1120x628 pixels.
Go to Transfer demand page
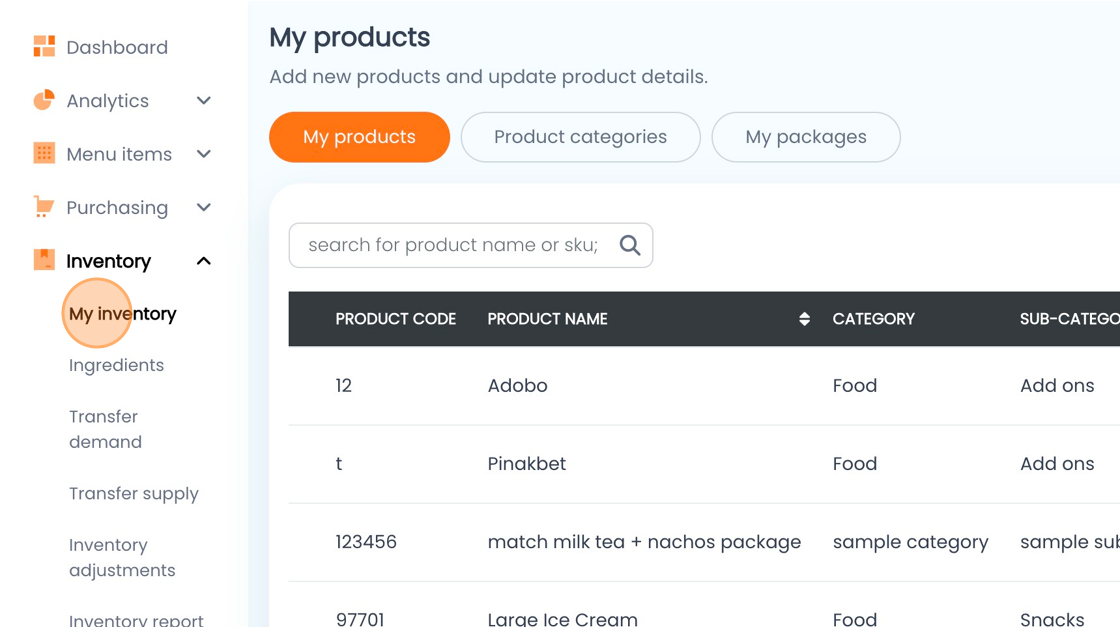[105, 429]
